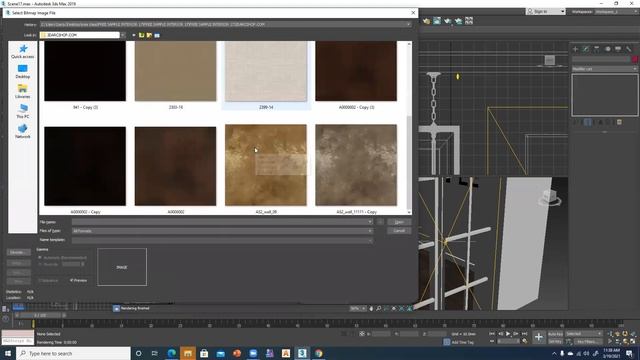
Task: Toggle Auto Key mode
Action: point(555,334)
